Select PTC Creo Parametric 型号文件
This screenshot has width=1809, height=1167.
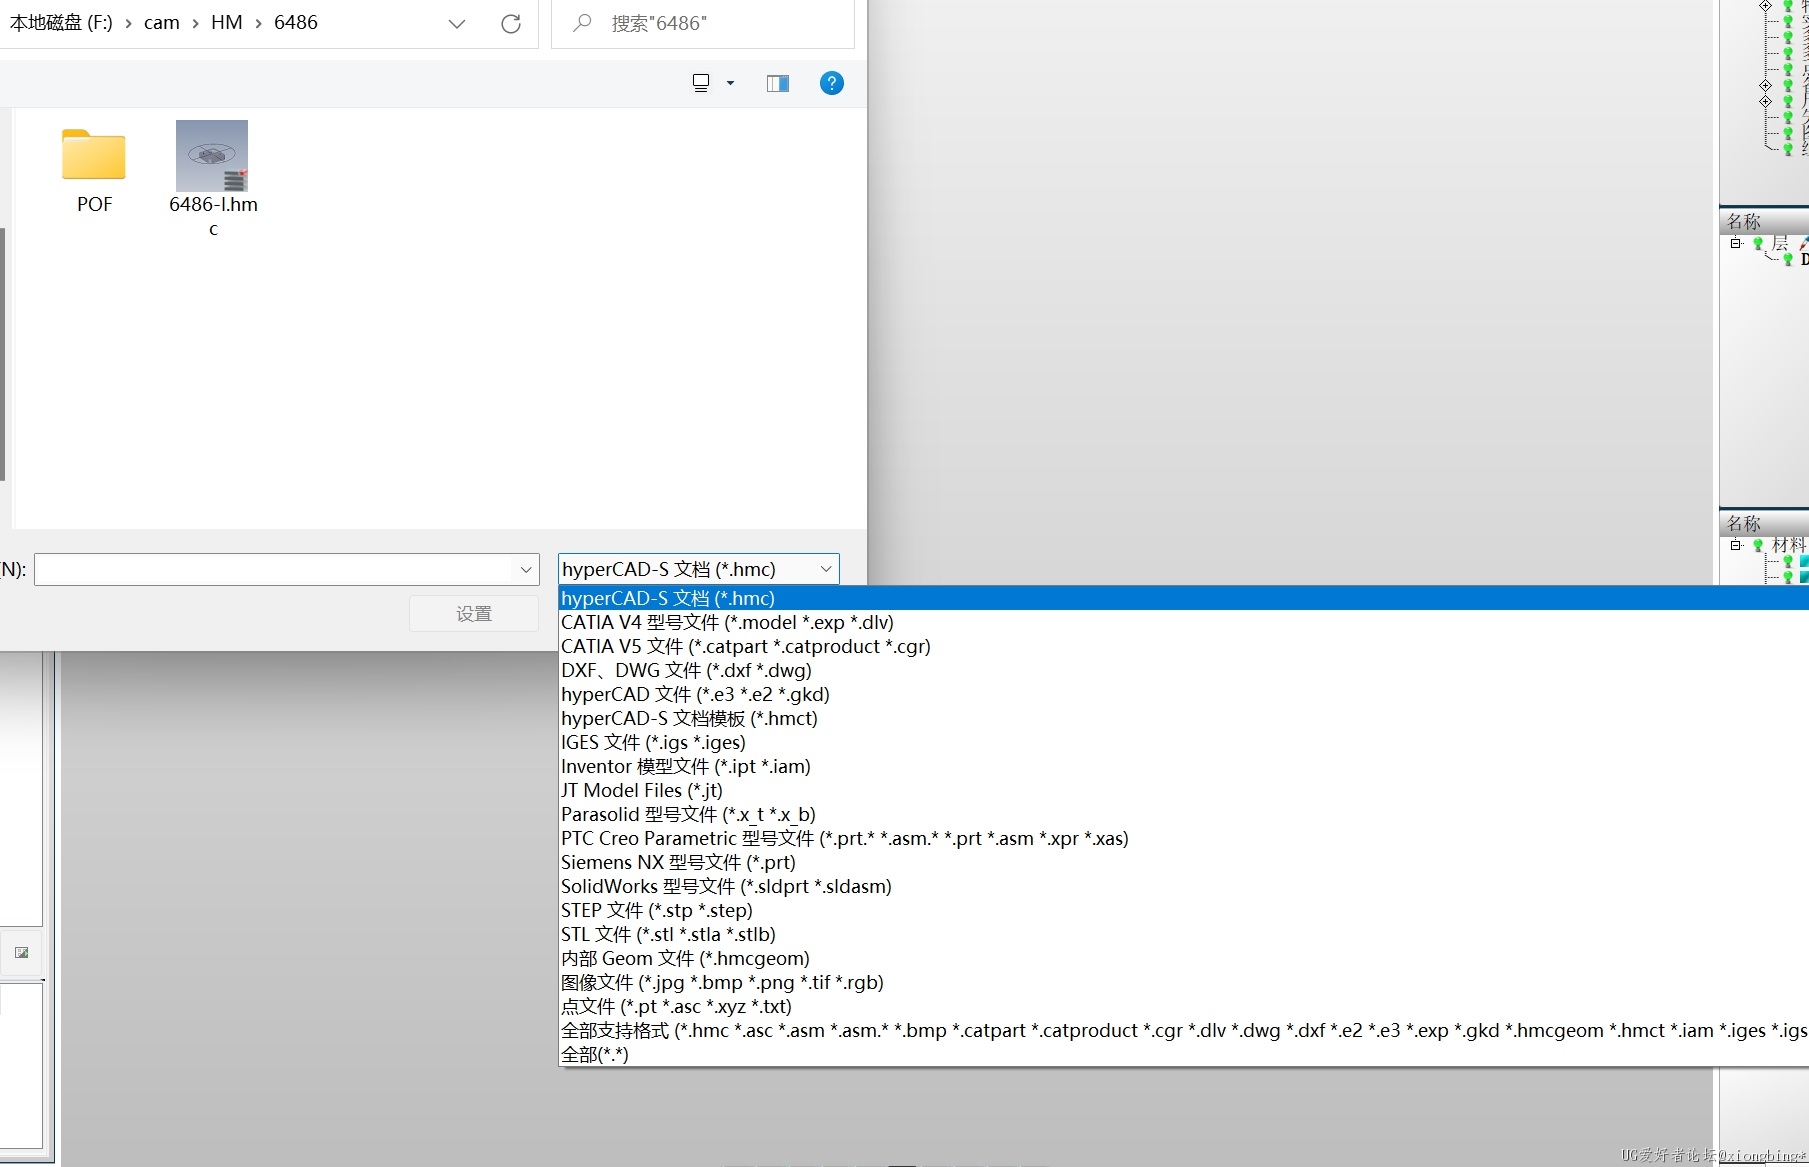1184,838
